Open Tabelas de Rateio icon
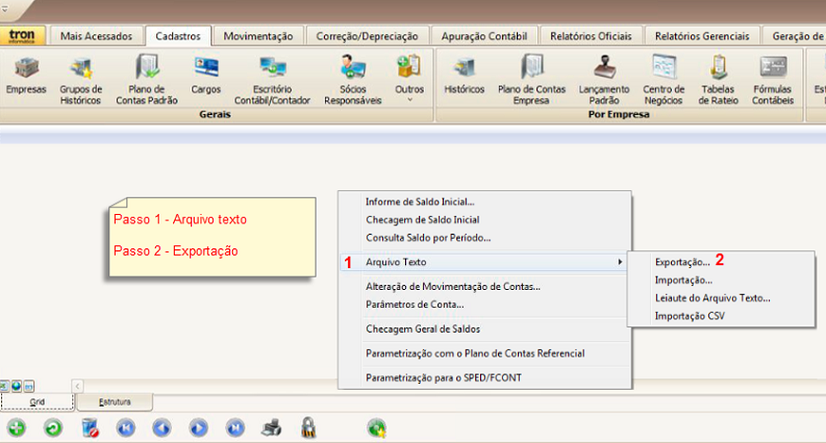Screen dimensions: 826x443 point(718,74)
